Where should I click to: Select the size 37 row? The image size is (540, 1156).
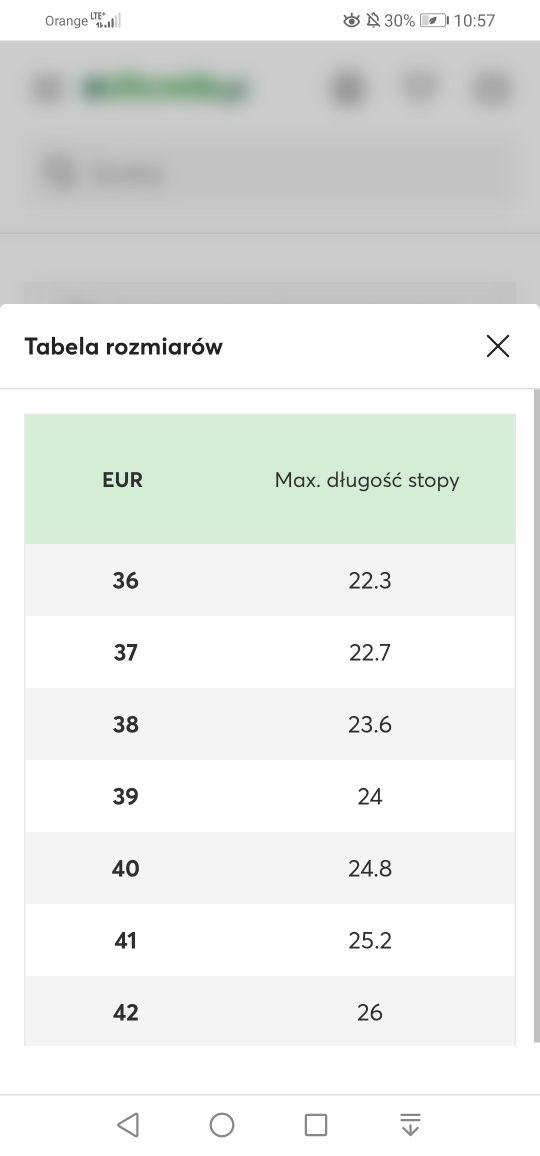pos(270,652)
